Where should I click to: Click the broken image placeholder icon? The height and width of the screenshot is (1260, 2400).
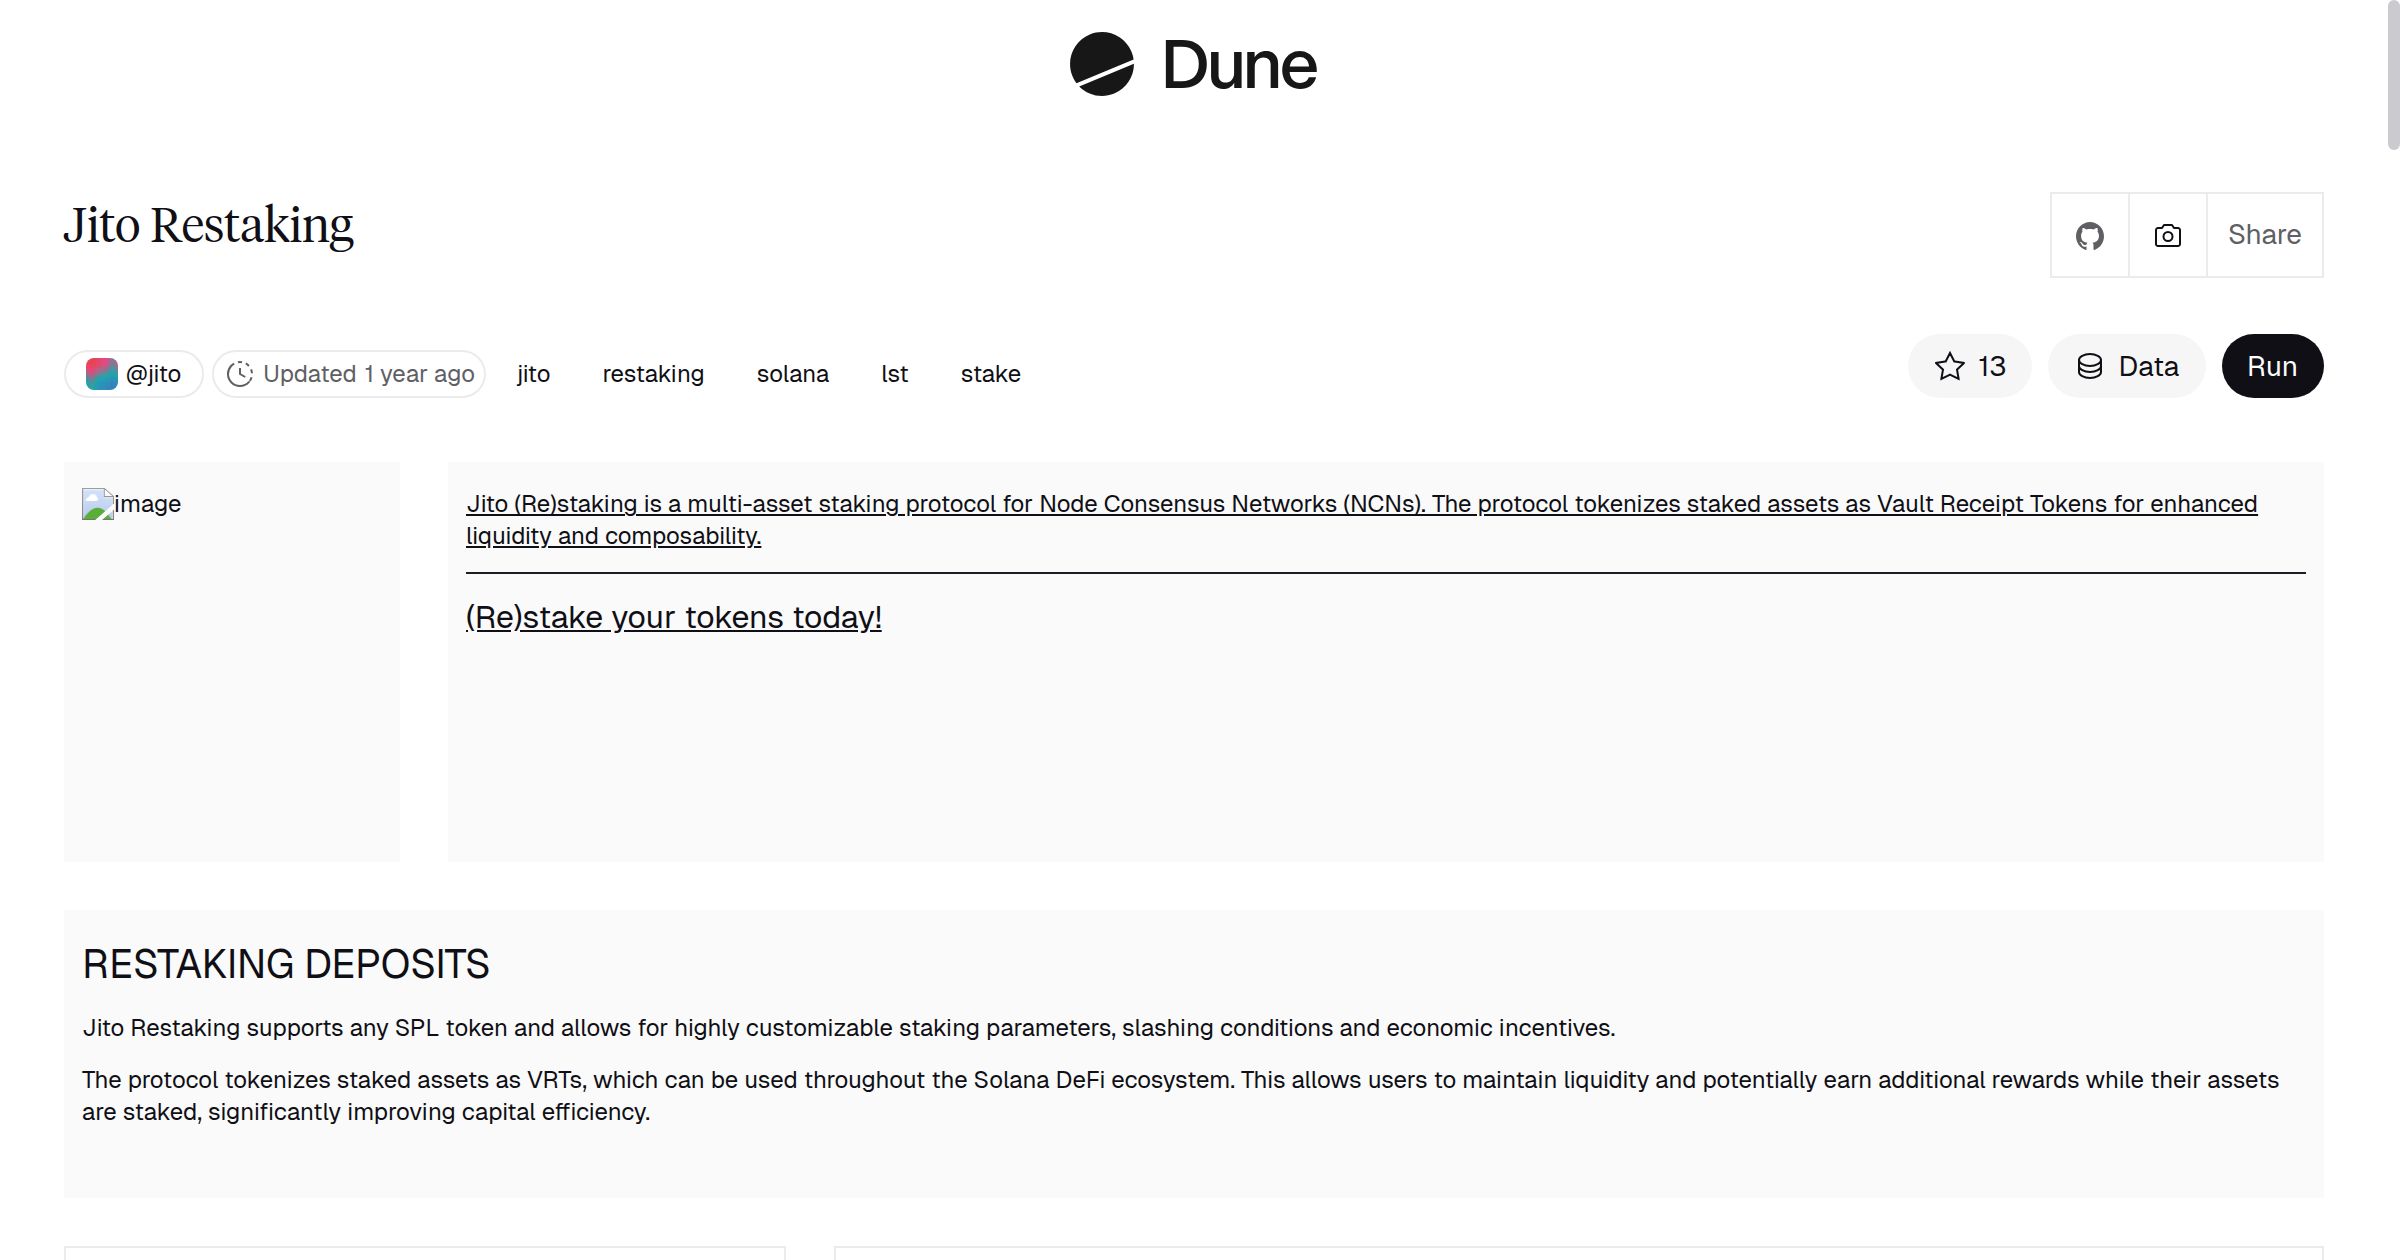coord(96,503)
